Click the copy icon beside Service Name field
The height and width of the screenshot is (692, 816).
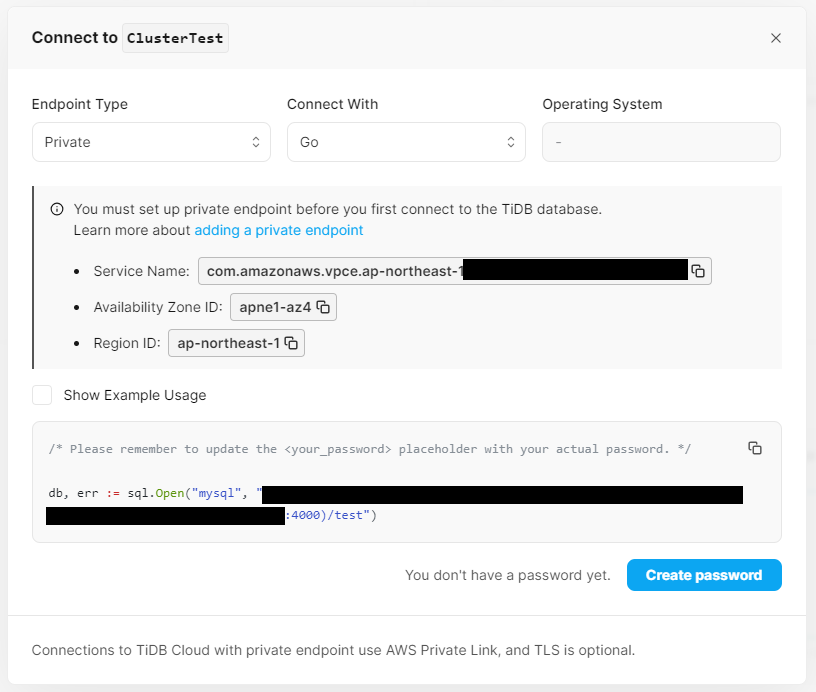tap(698, 270)
